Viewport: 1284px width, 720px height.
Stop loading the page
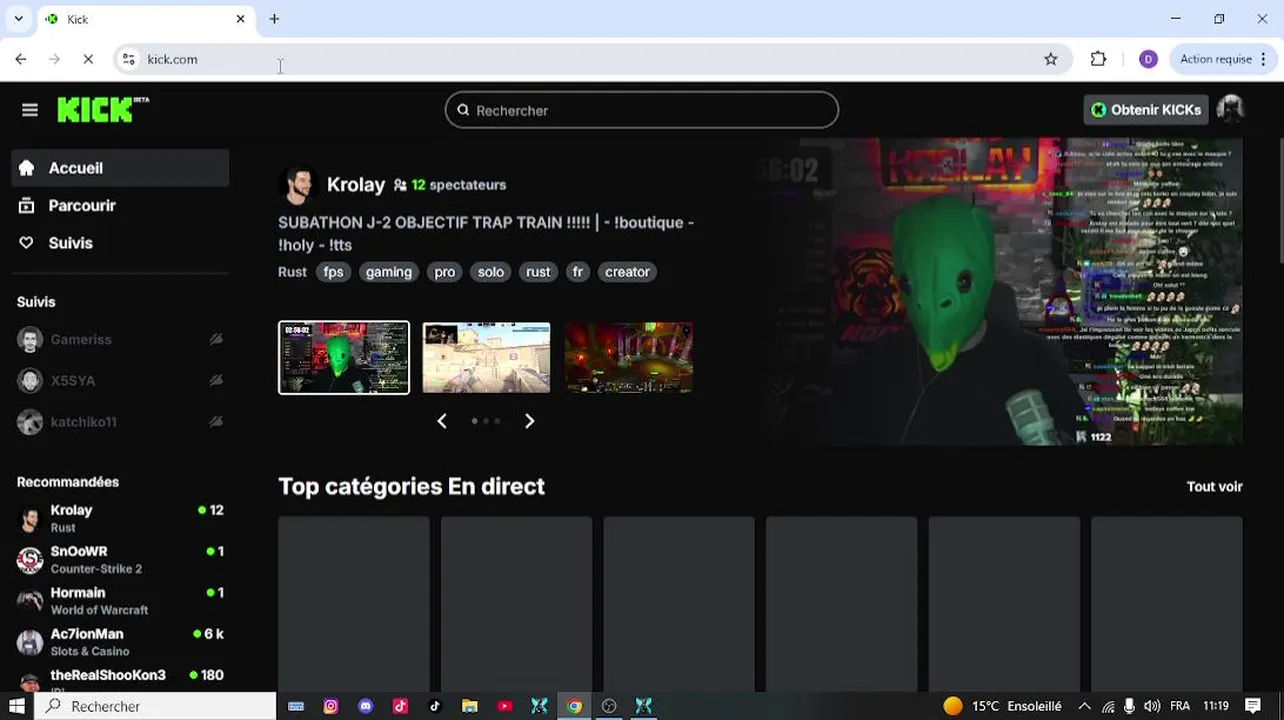(x=88, y=59)
